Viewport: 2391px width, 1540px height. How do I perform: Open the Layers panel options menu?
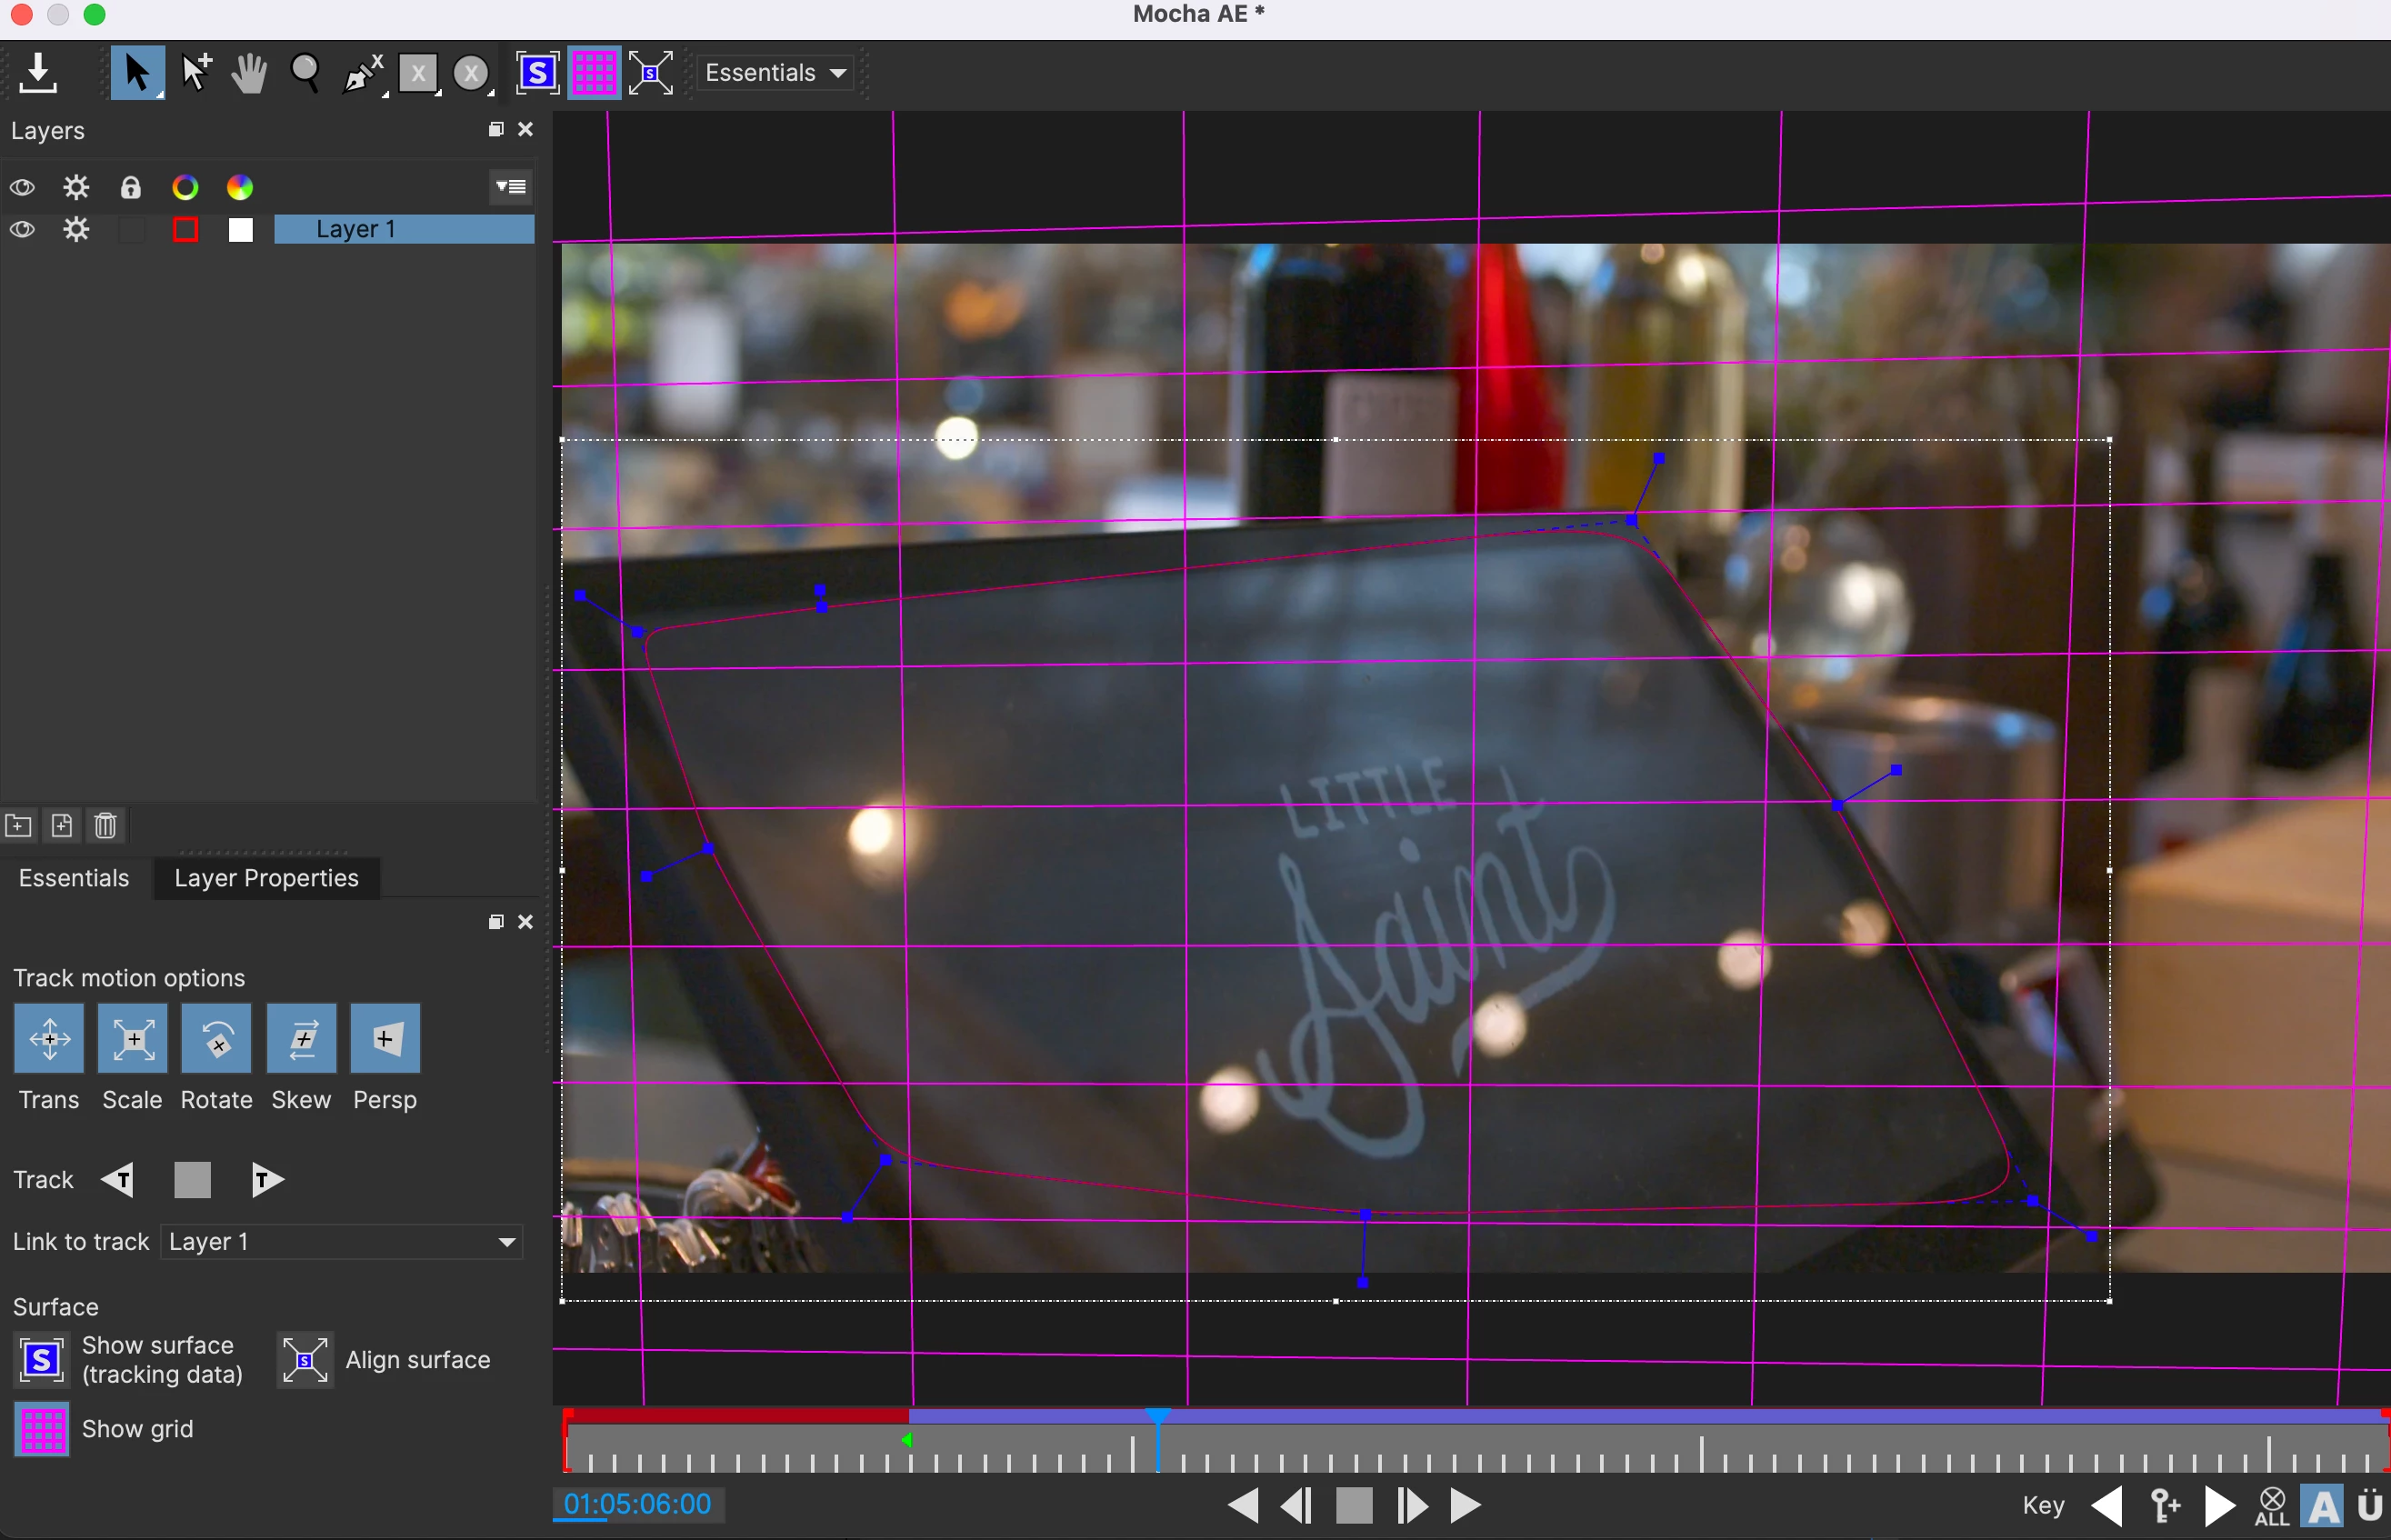511,187
